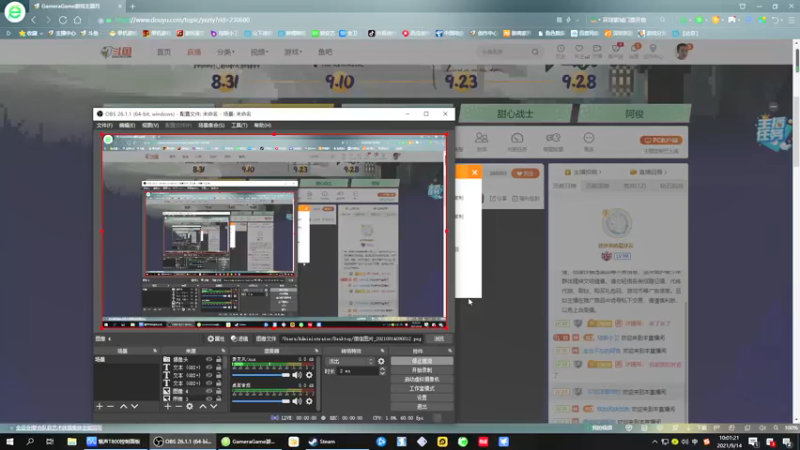
Task: Toggle lock on first 文本 text source
Action: click(218, 367)
